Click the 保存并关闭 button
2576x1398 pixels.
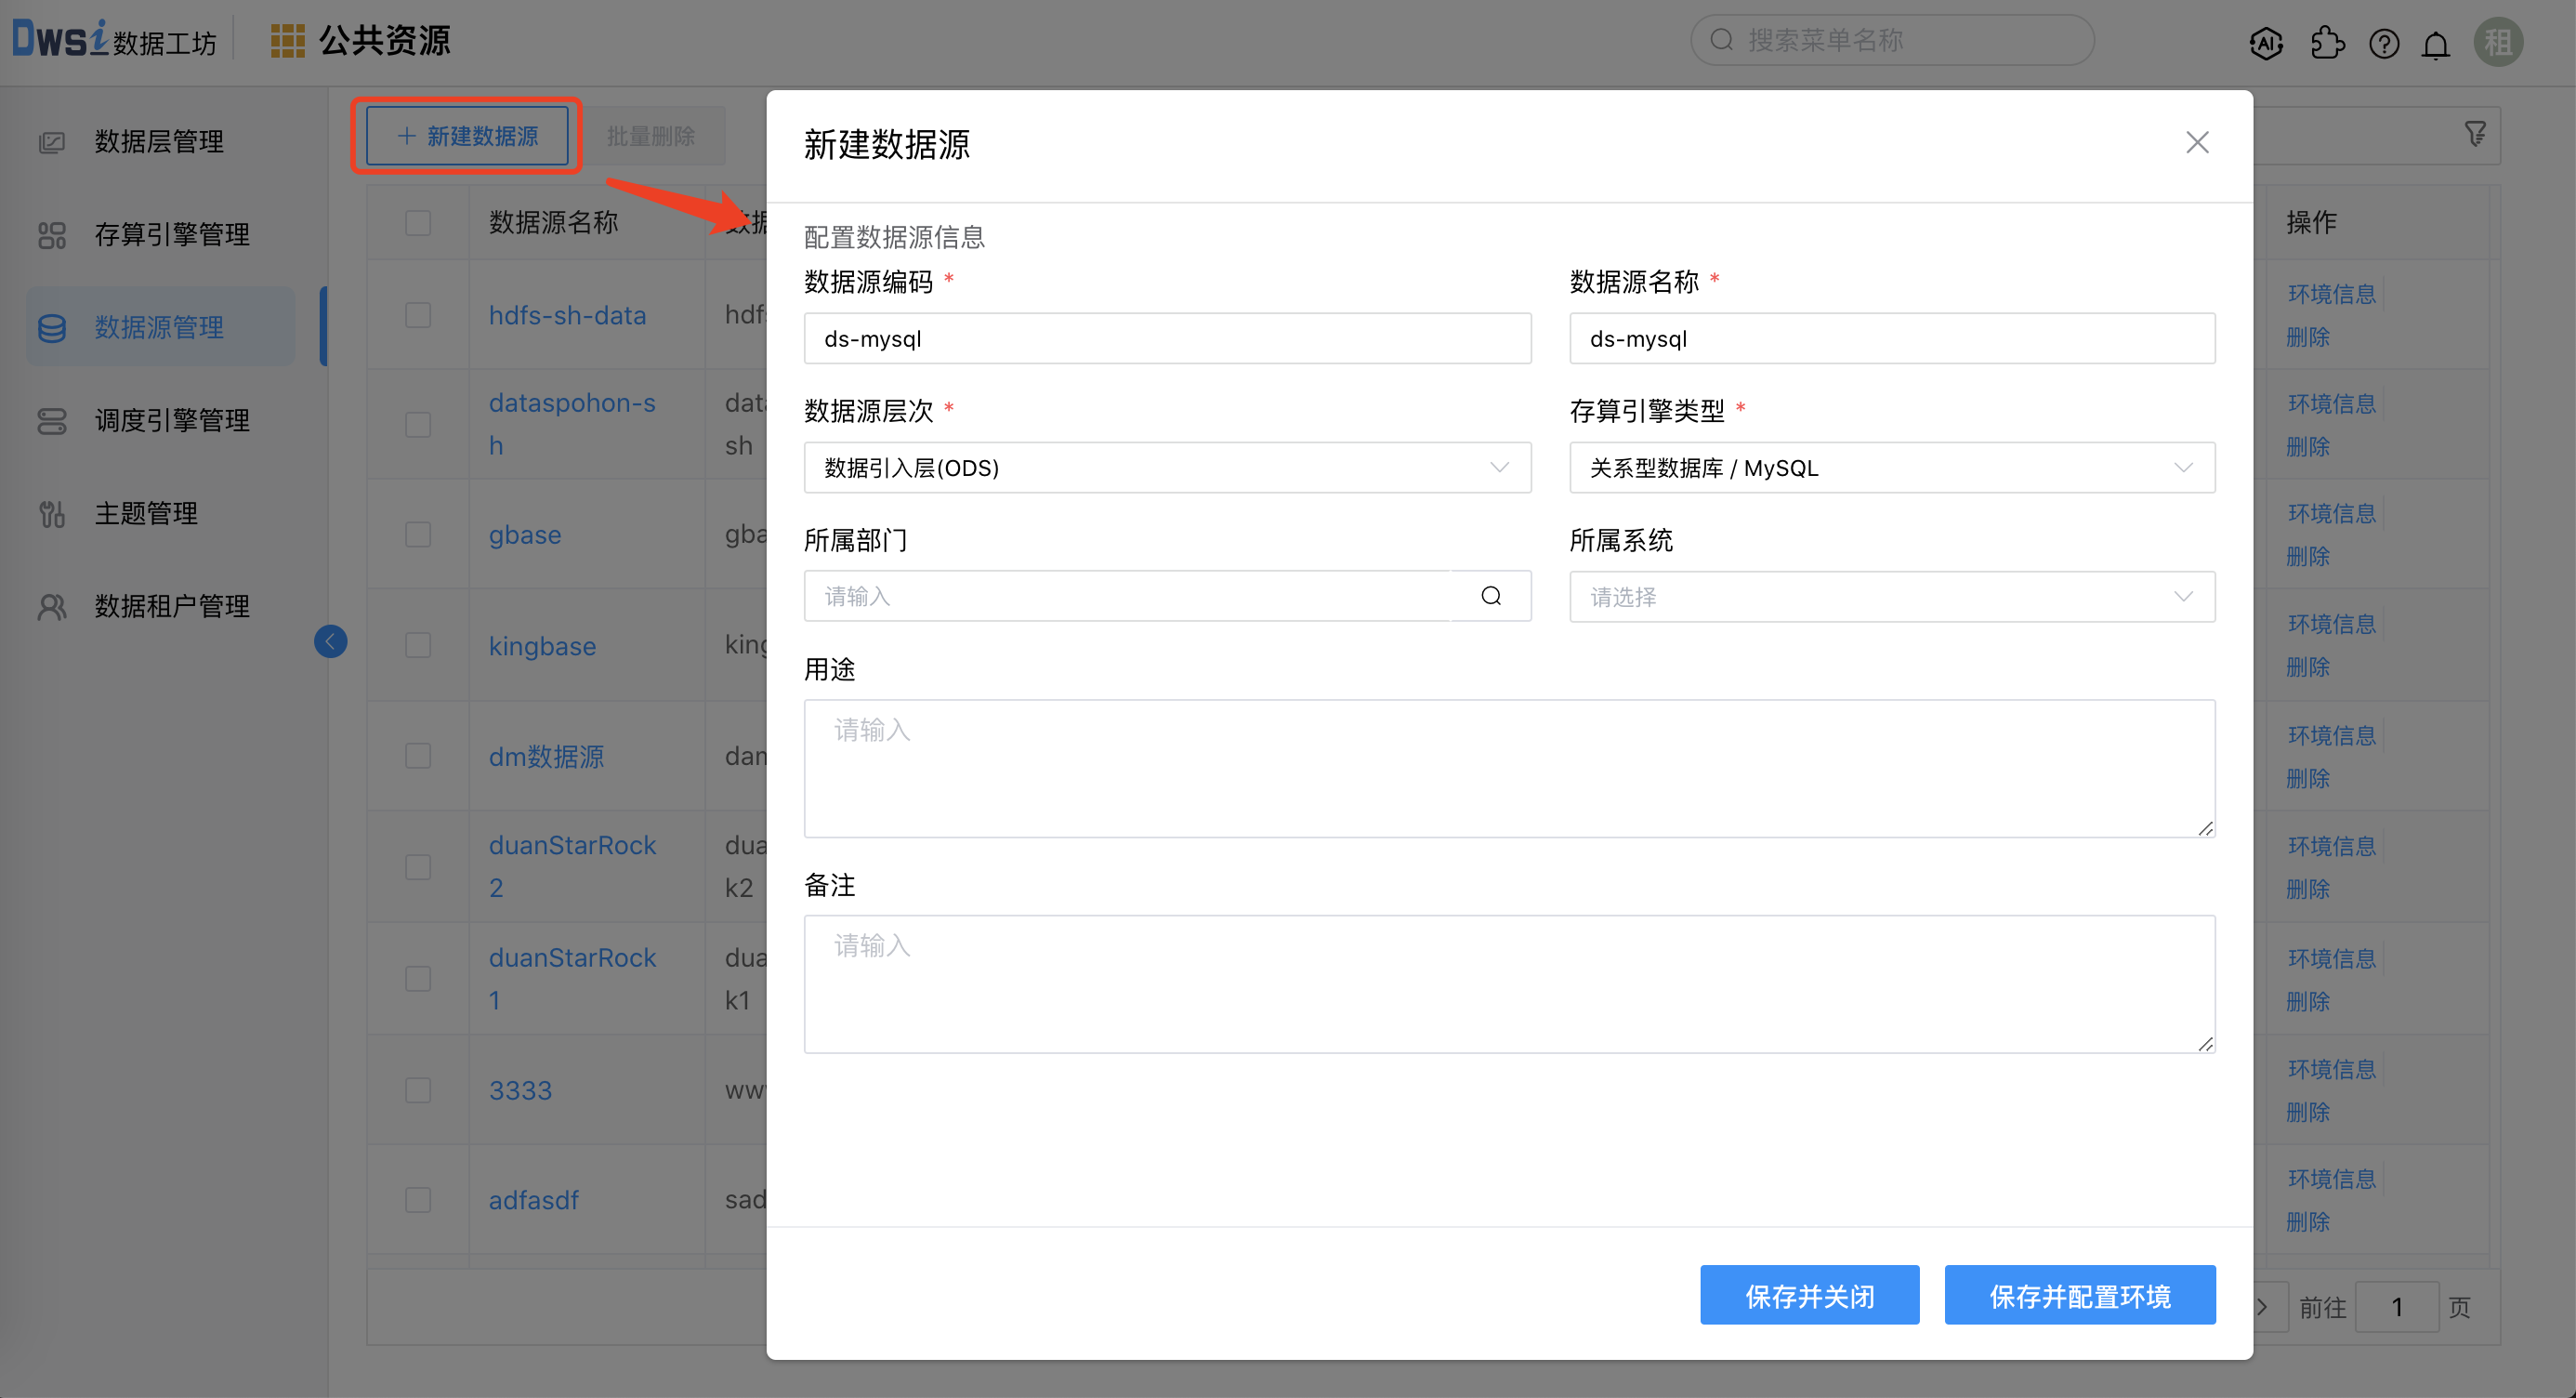click(x=1810, y=1294)
